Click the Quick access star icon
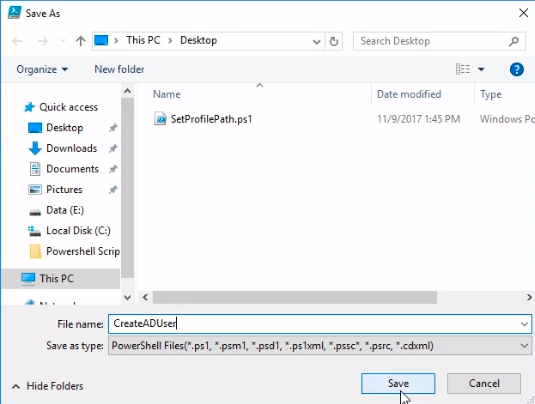Image resolution: width=535 pixels, height=404 pixels. [x=29, y=107]
